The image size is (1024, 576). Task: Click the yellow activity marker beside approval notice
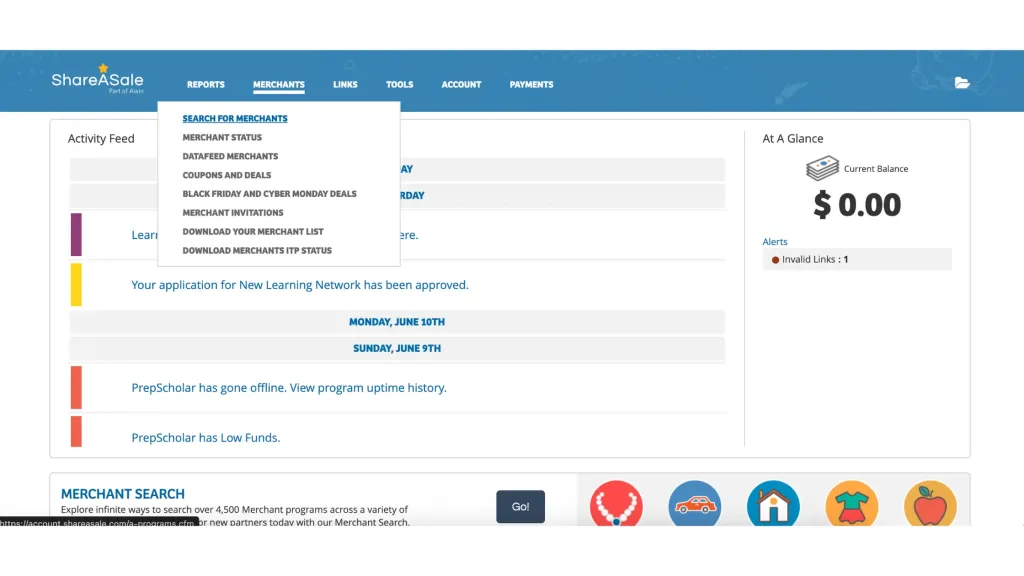pyautogui.click(x=76, y=285)
